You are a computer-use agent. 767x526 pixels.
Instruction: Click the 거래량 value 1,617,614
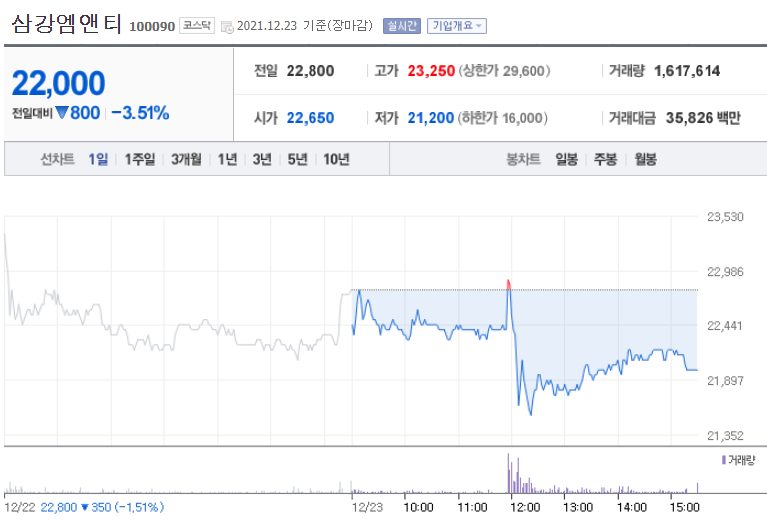tap(687, 71)
